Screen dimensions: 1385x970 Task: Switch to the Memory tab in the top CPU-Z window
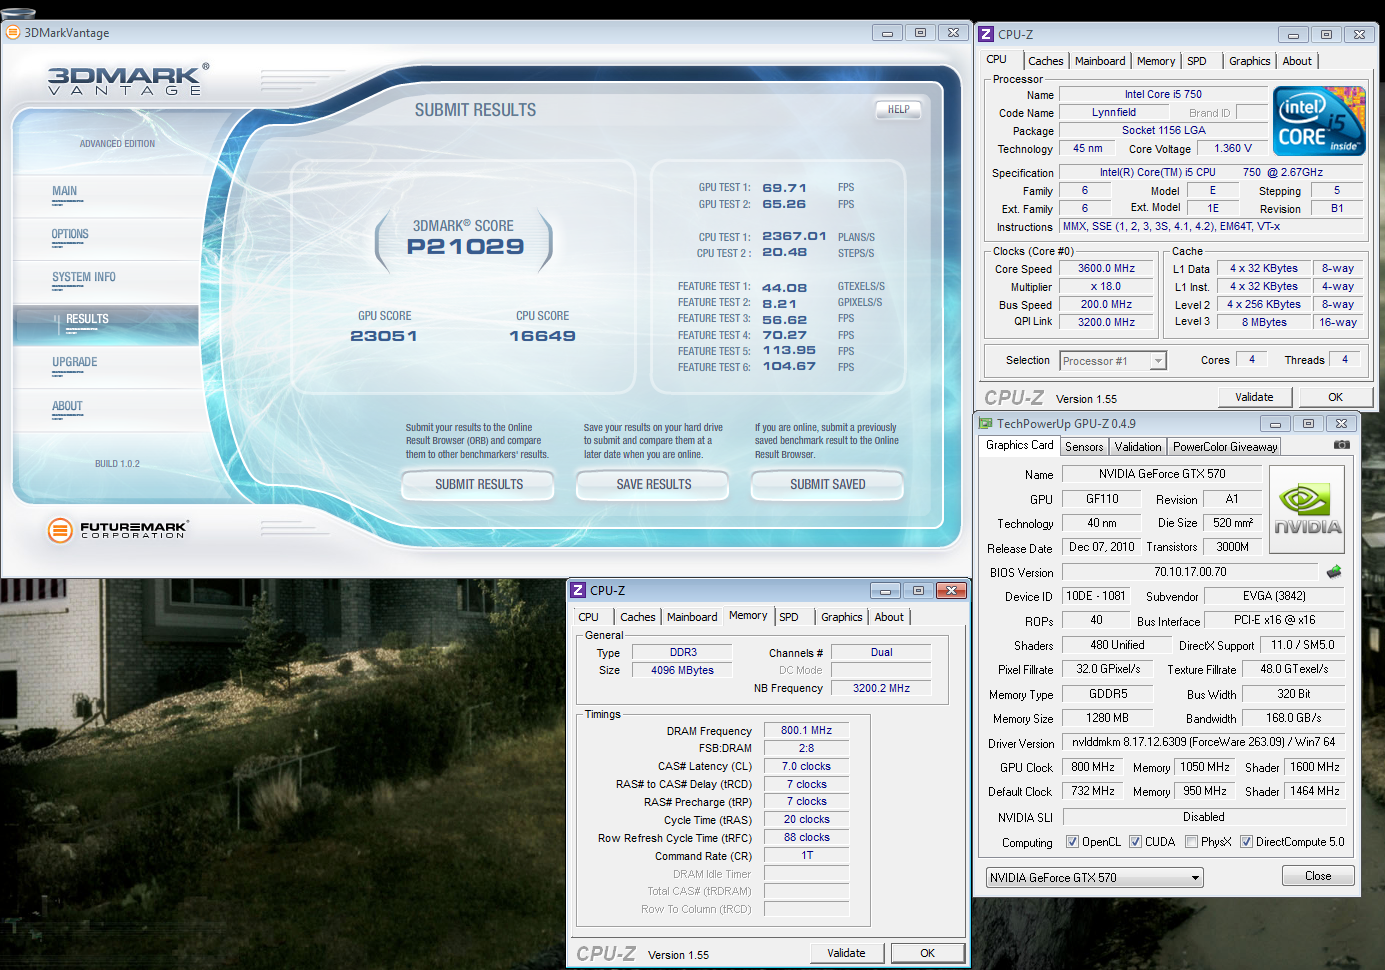(1156, 61)
